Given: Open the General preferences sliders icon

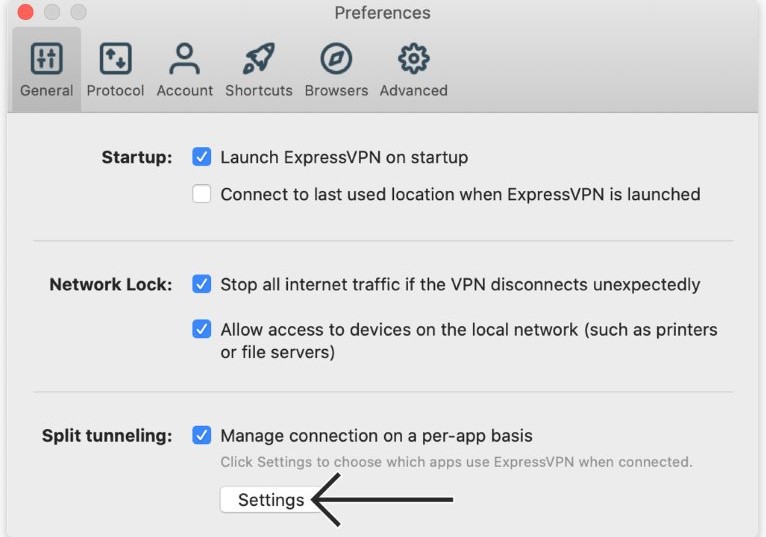Looking at the screenshot, I should coord(46,59).
